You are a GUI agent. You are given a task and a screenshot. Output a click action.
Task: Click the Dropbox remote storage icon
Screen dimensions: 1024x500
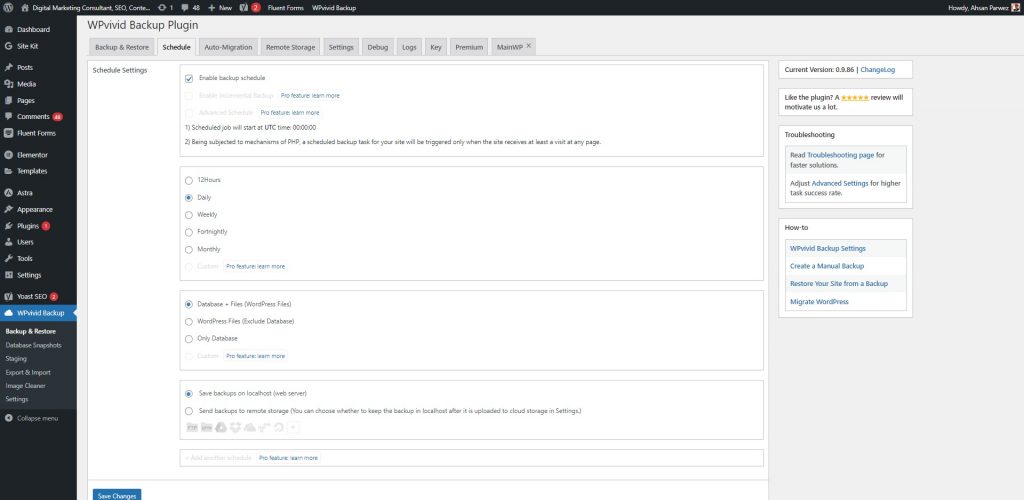pos(235,427)
